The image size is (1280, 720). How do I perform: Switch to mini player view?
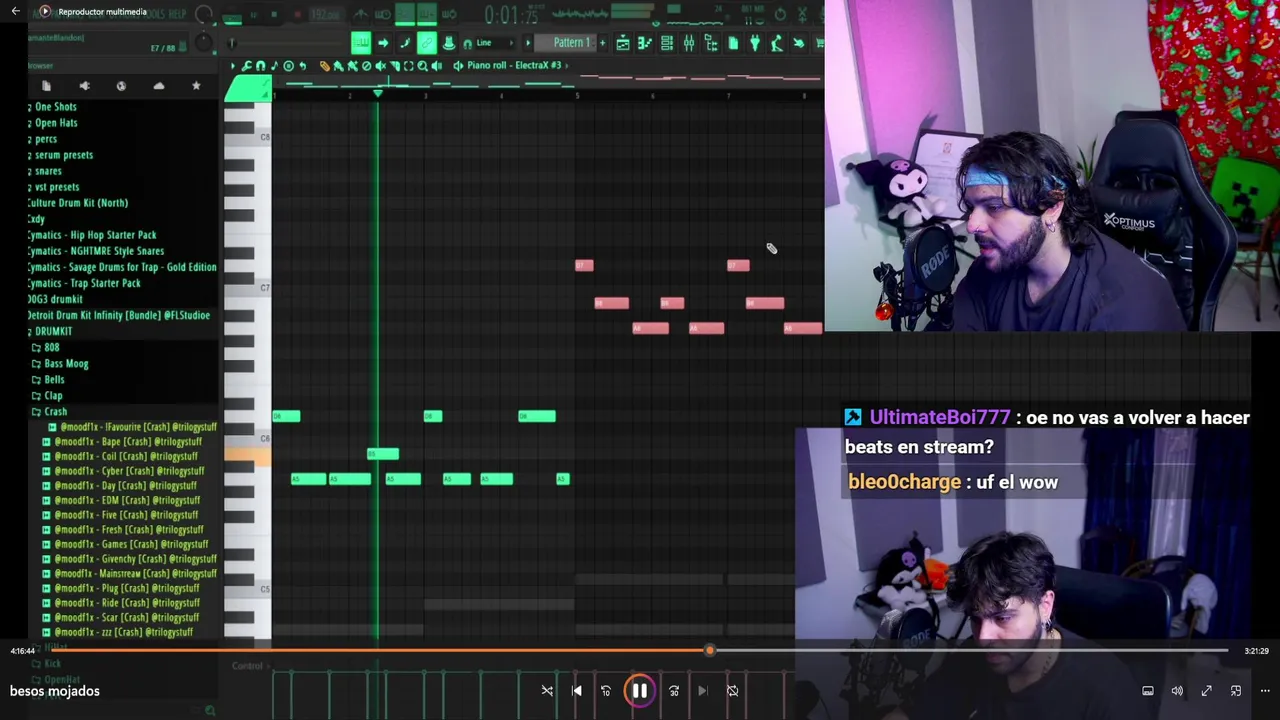coord(1236,691)
